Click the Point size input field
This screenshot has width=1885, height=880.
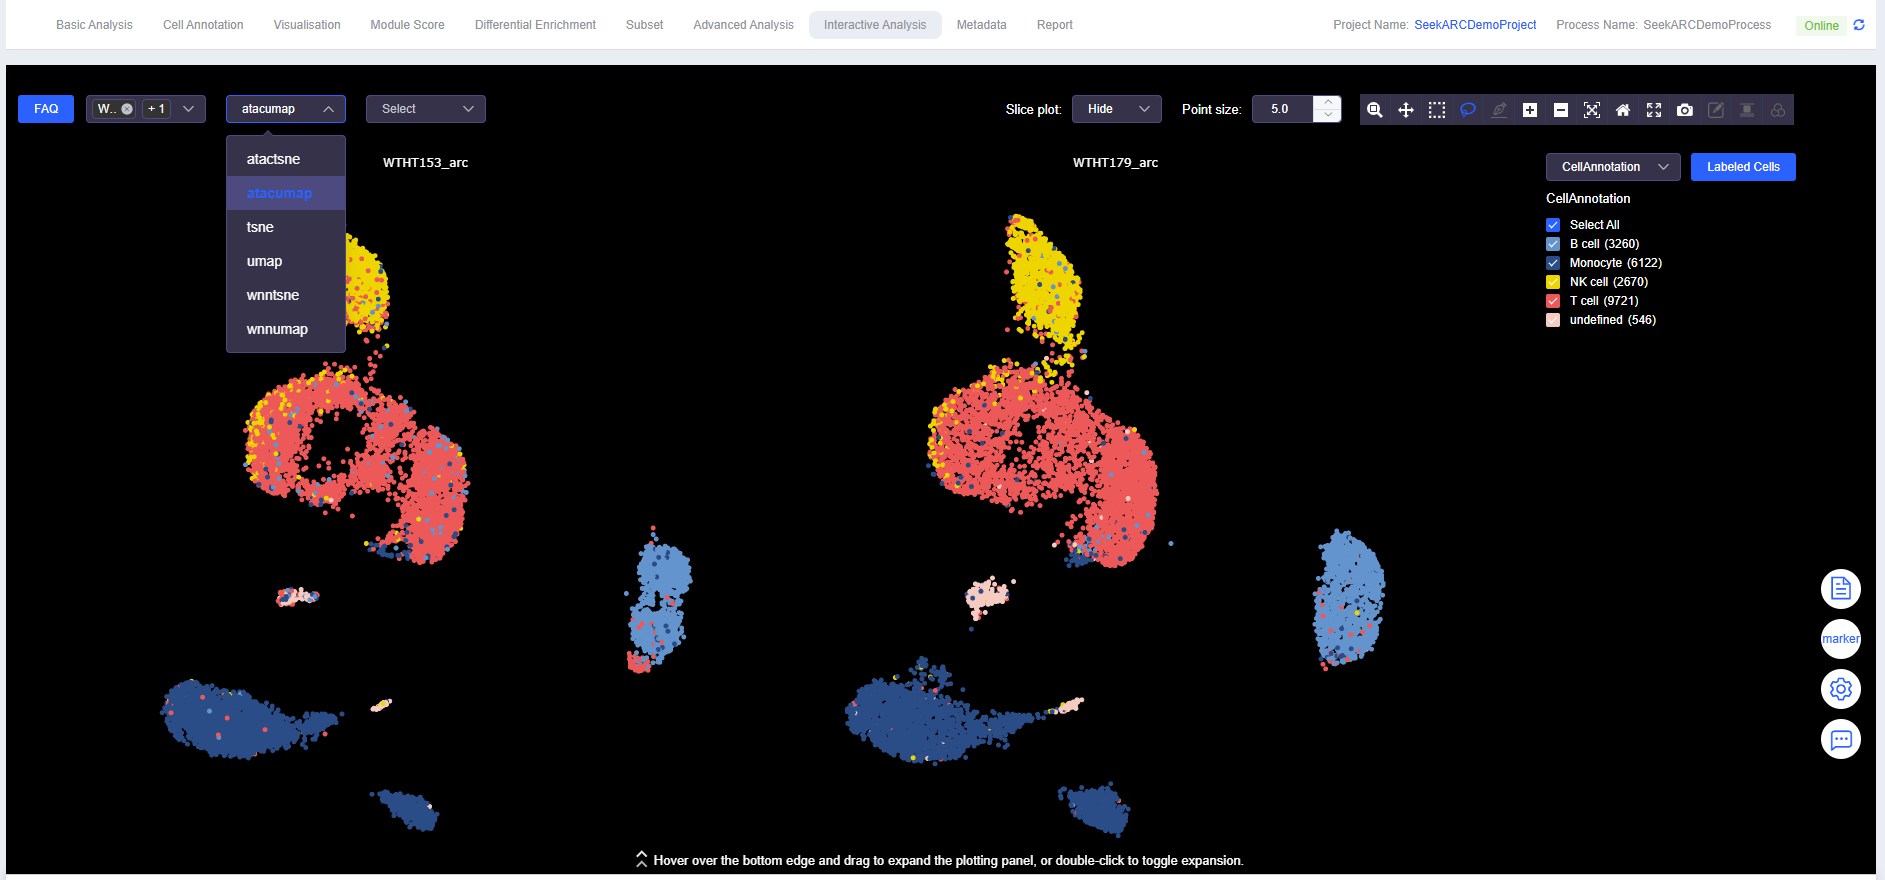click(x=1283, y=109)
